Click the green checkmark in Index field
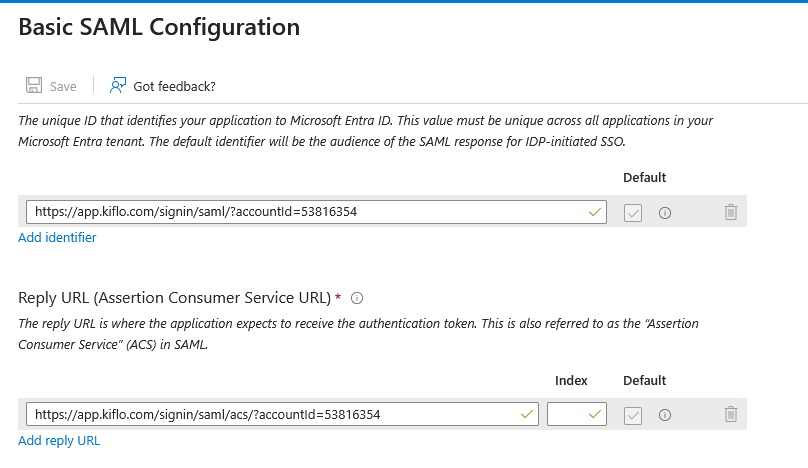808x468 pixels. click(595, 414)
